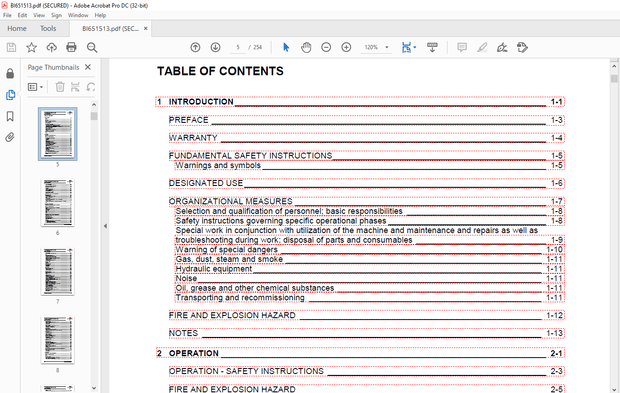
Task: Click the thumbnails scrollbar down arrow
Action: pos(94,388)
